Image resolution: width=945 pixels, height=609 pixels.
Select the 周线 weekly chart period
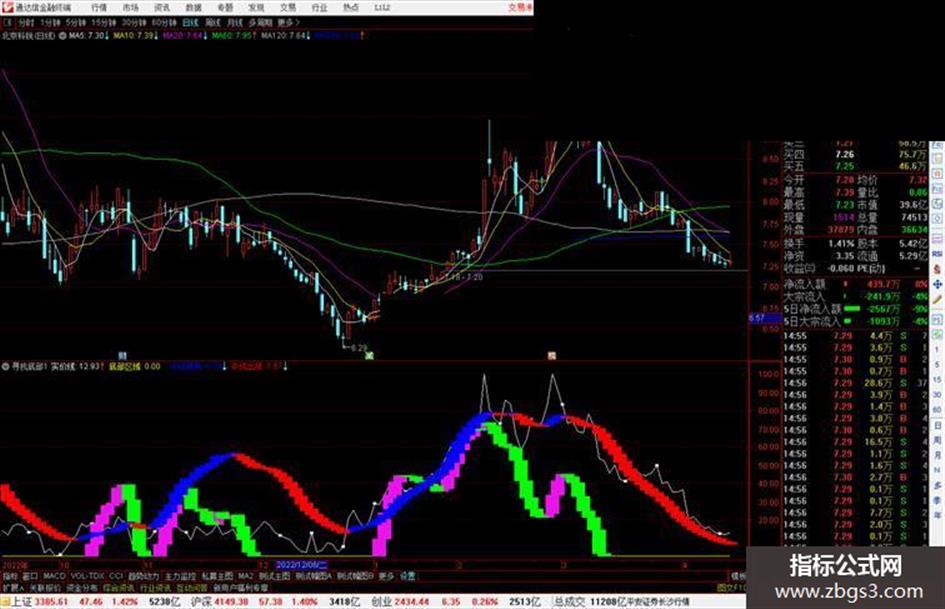point(213,23)
